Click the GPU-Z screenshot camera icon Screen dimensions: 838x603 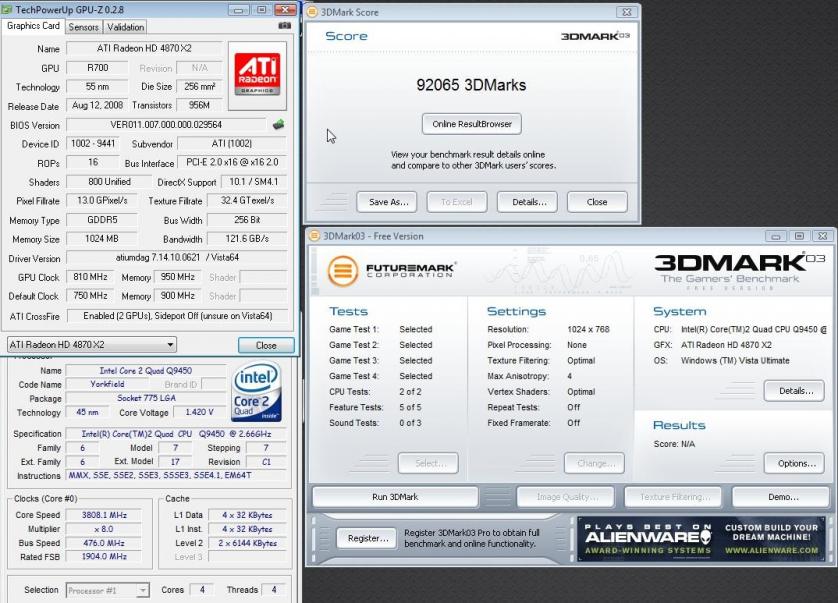pos(285,26)
